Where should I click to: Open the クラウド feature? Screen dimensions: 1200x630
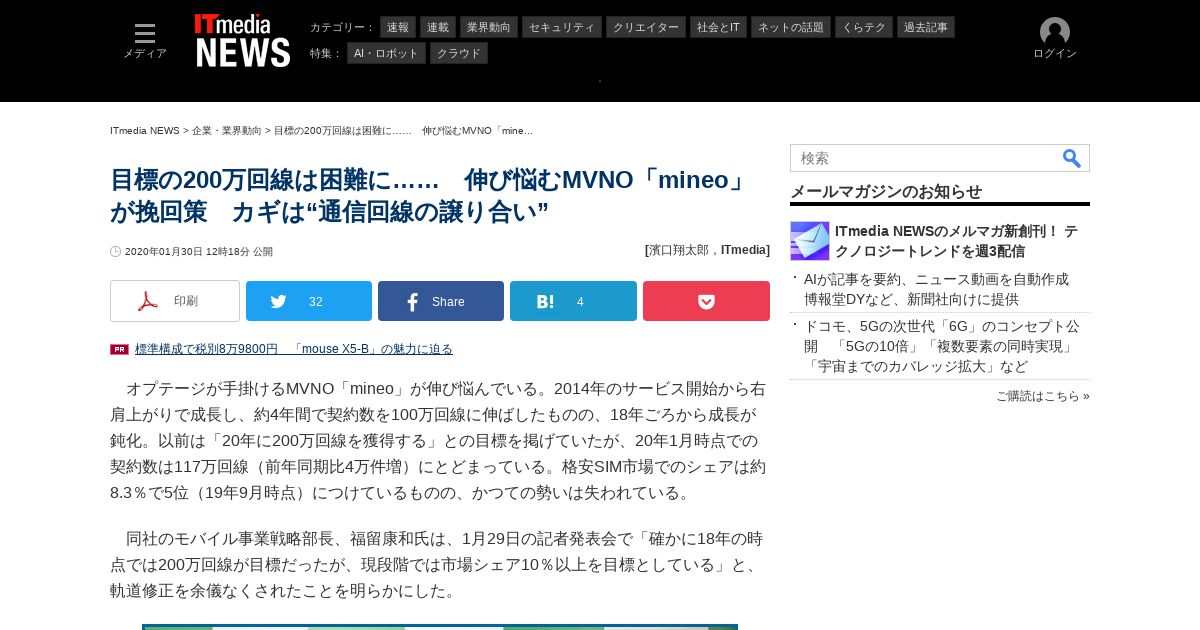click(x=459, y=53)
